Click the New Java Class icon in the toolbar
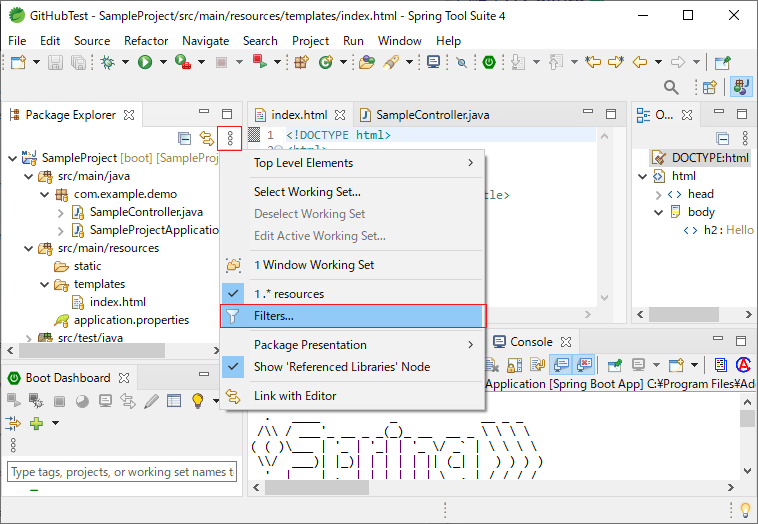Image resolution: width=758 pixels, height=524 pixels. (x=326, y=62)
